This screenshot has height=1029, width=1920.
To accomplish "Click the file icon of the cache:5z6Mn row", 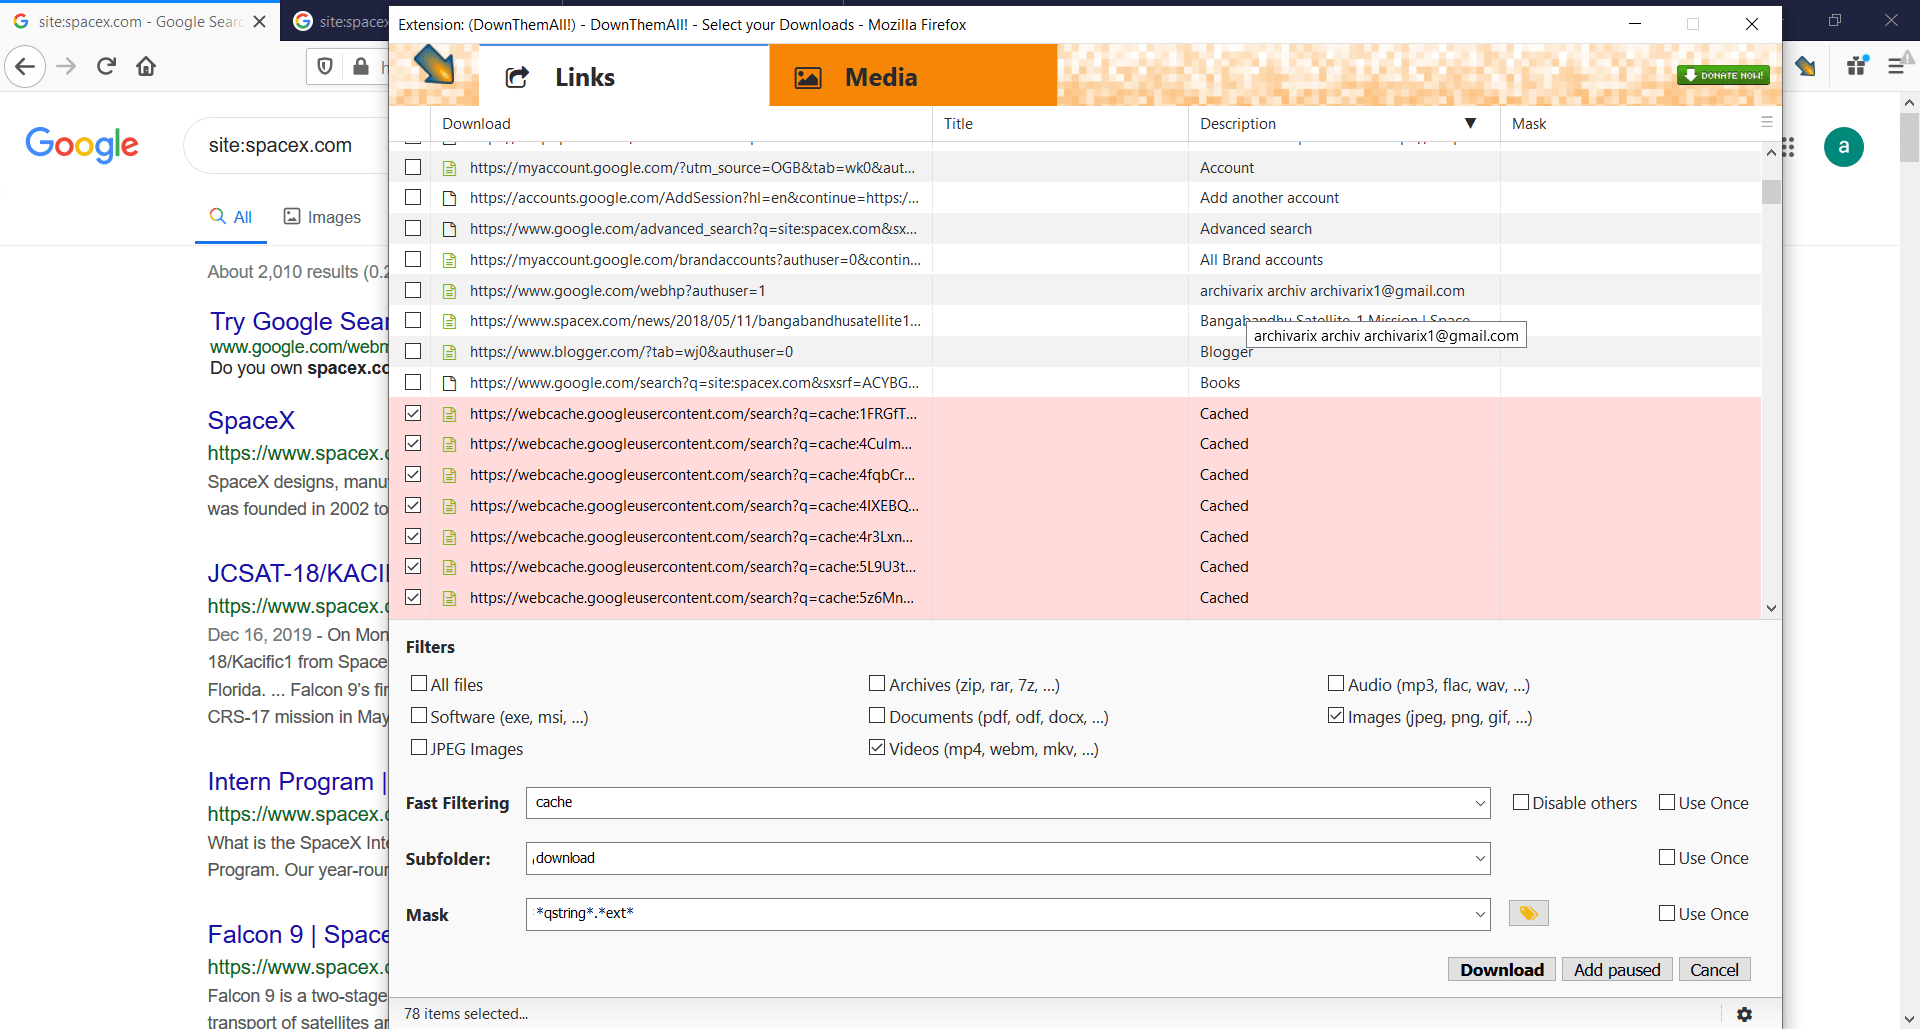I will [450, 598].
